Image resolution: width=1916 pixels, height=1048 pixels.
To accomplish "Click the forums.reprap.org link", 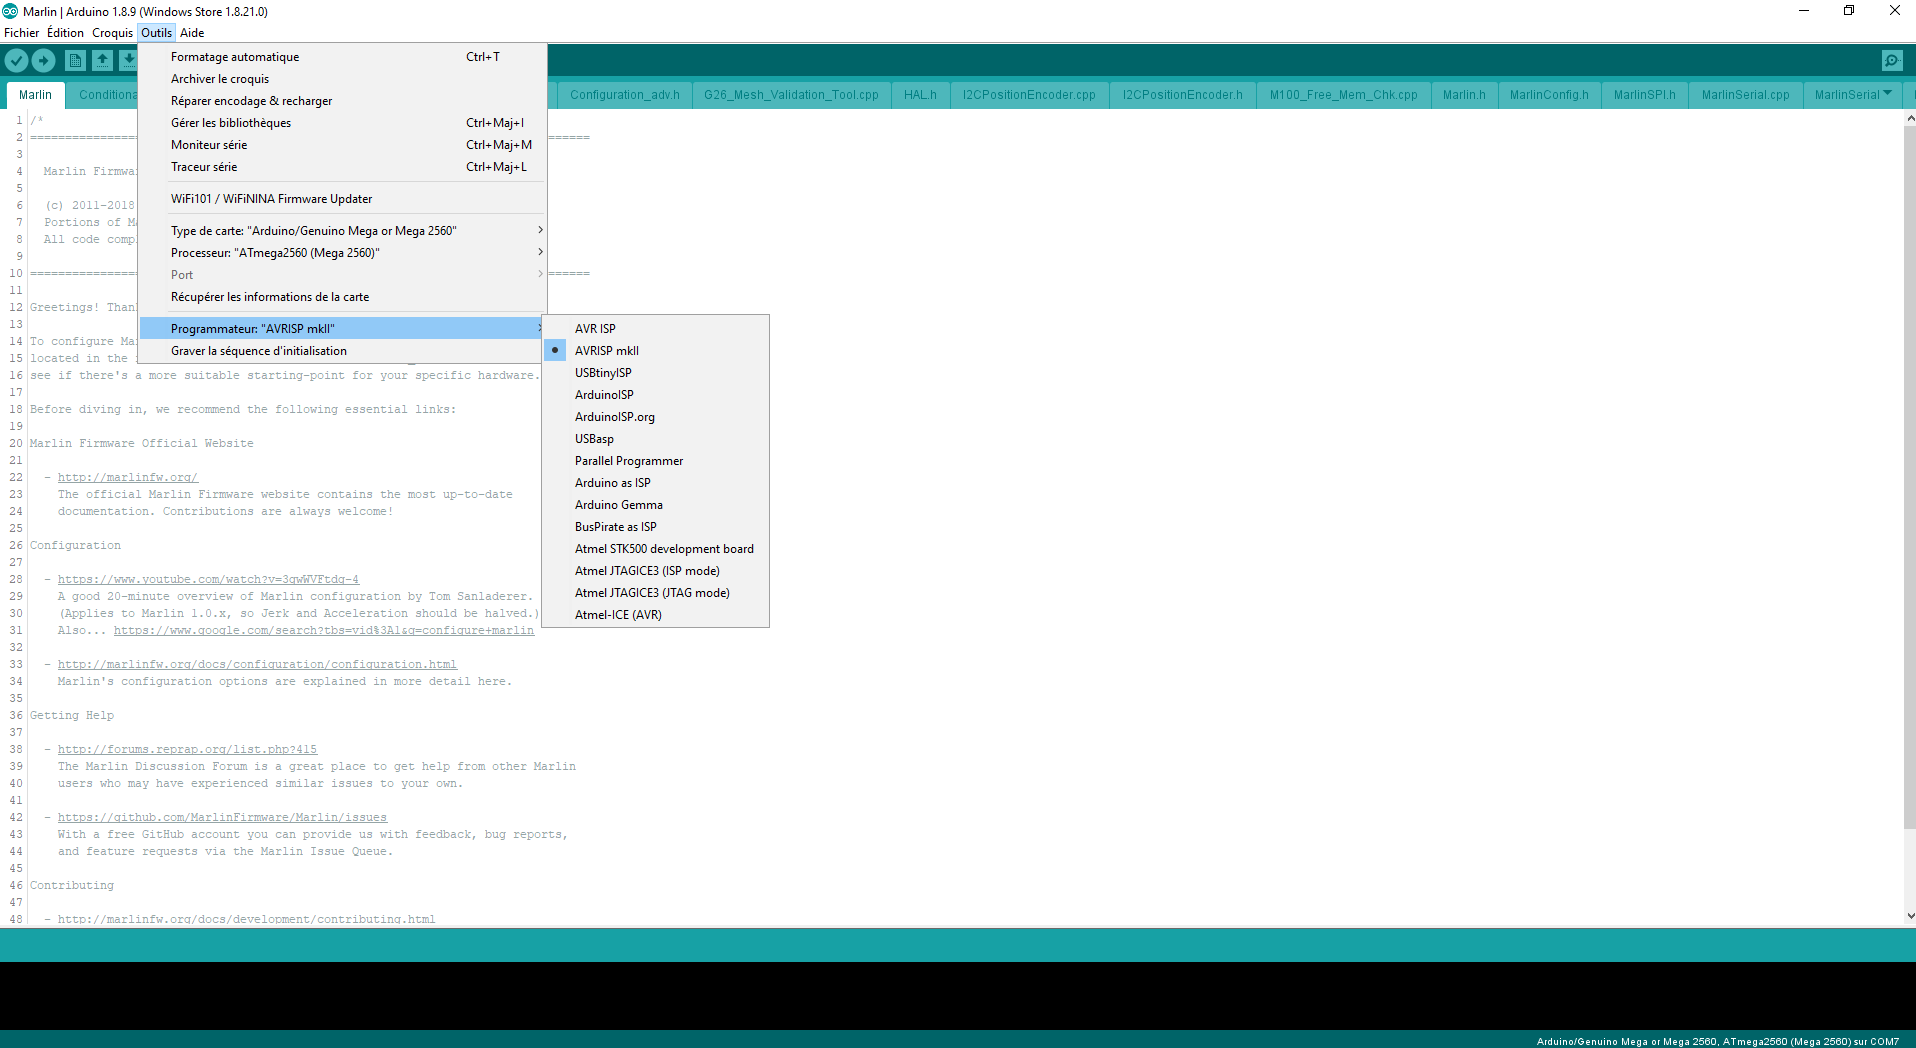I will pos(187,750).
